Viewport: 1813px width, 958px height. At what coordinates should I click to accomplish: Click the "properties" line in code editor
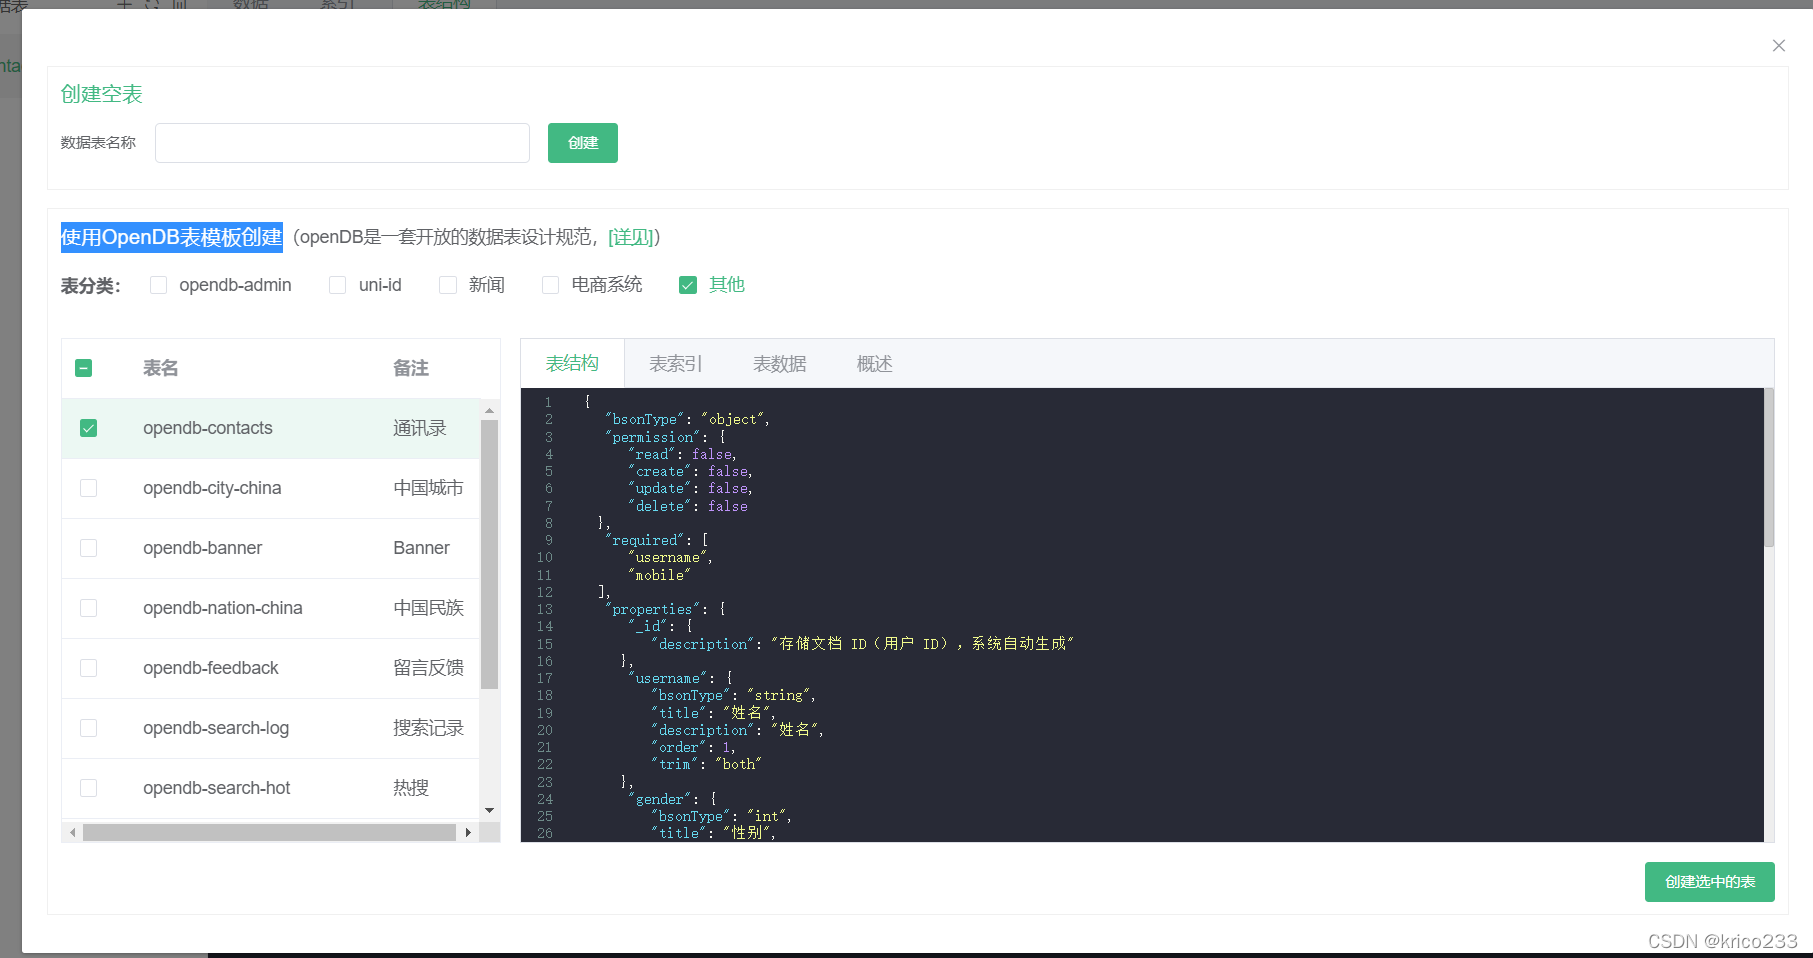tap(665, 609)
